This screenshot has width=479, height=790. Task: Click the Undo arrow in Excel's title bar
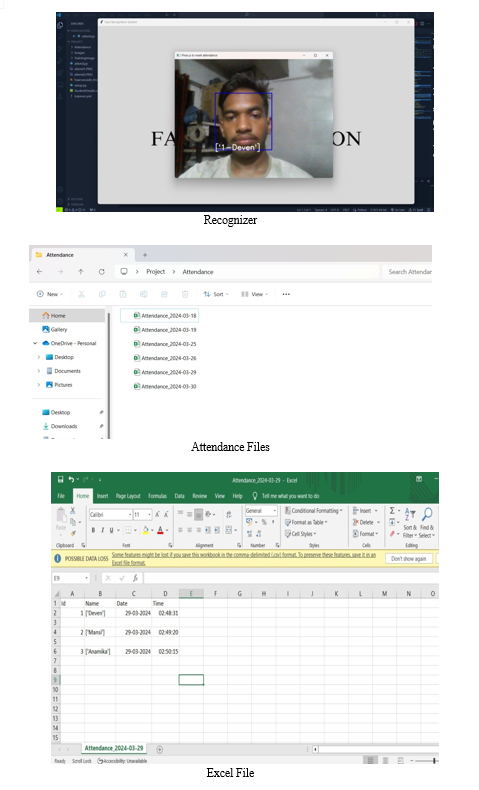(x=71, y=479)
